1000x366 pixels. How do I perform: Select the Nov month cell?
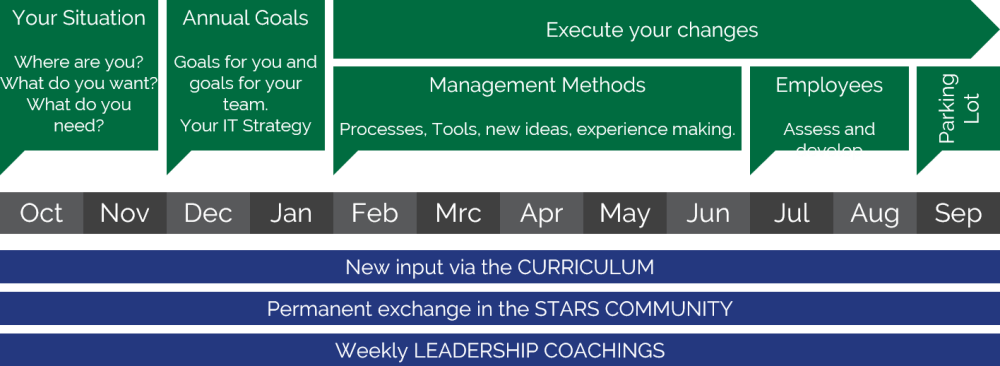click(x=125, y=213)
